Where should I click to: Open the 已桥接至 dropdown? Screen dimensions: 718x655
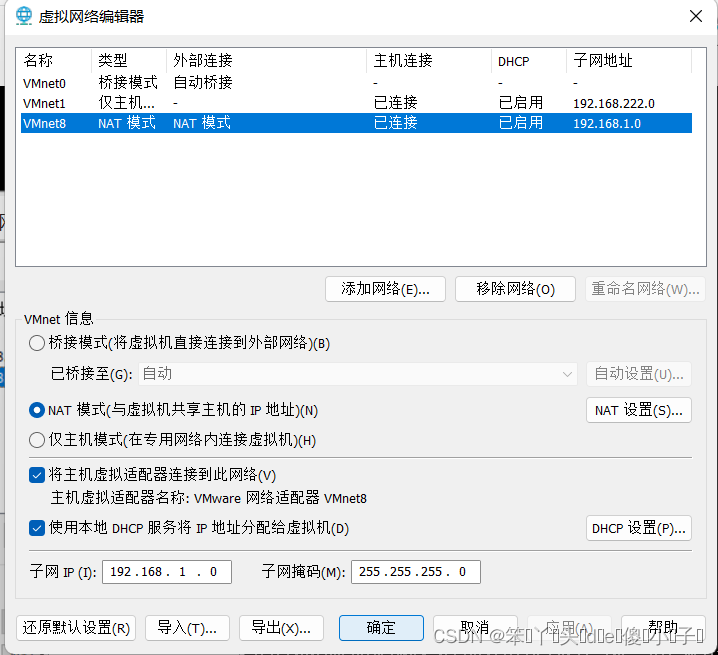358,374
